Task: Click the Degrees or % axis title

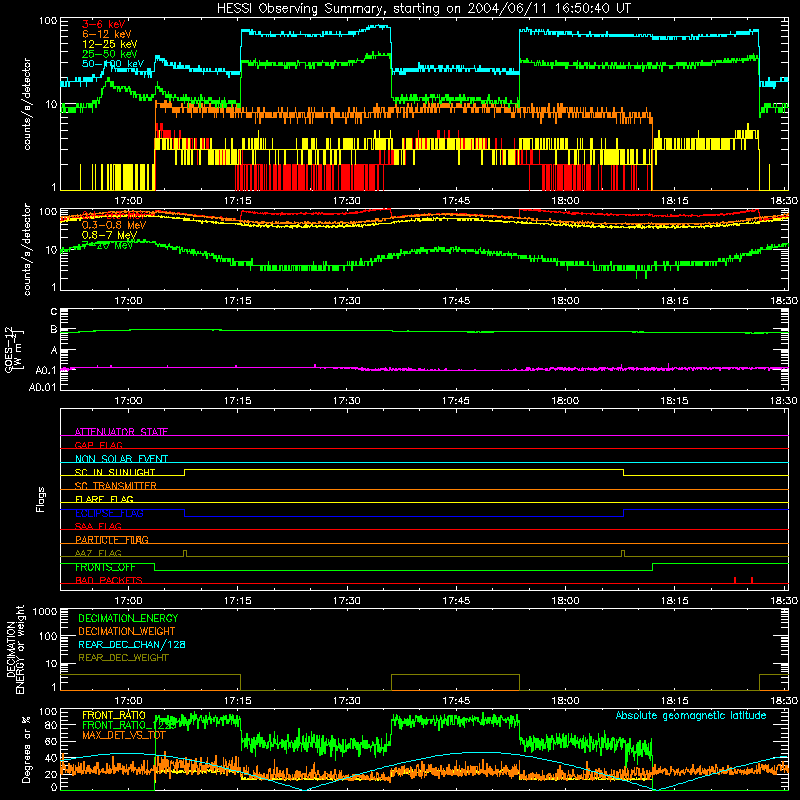Action: point(26,750)
